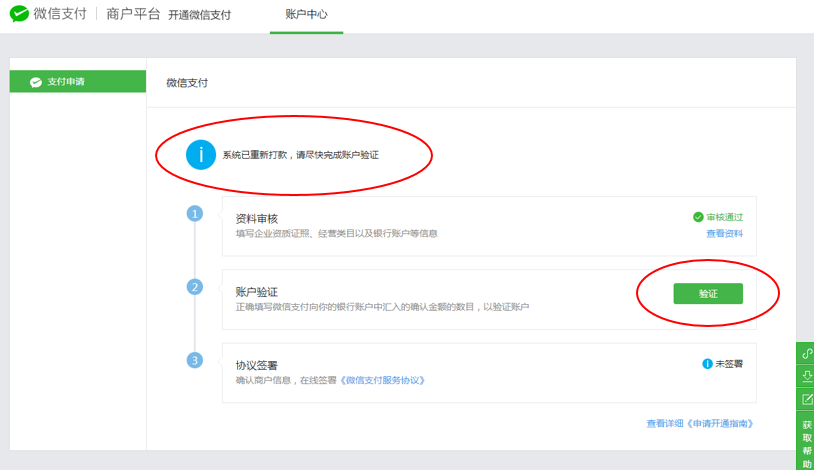Click the 审核通过 status text
Image resolution: width=814 pixels, height=470 pixels.
tap(725, 217)
